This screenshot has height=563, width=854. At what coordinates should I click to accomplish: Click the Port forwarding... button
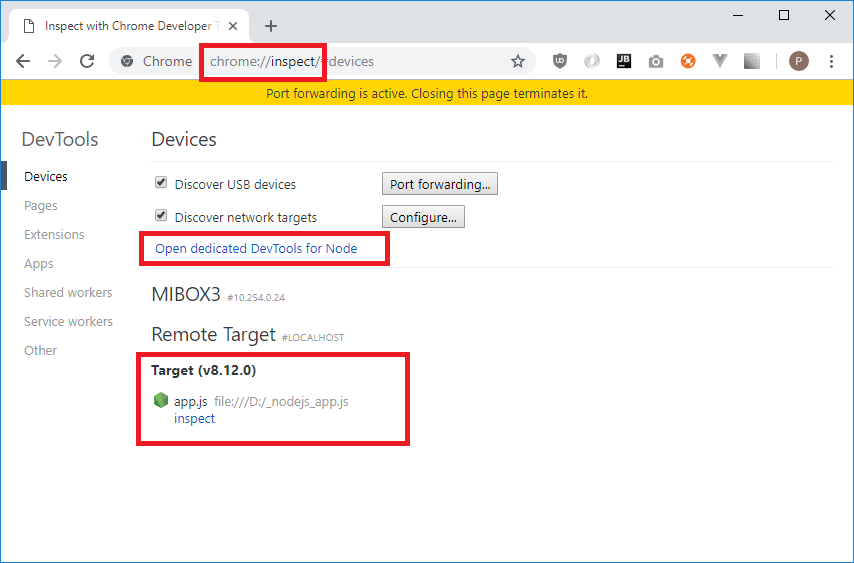click(x=440, y=184)
